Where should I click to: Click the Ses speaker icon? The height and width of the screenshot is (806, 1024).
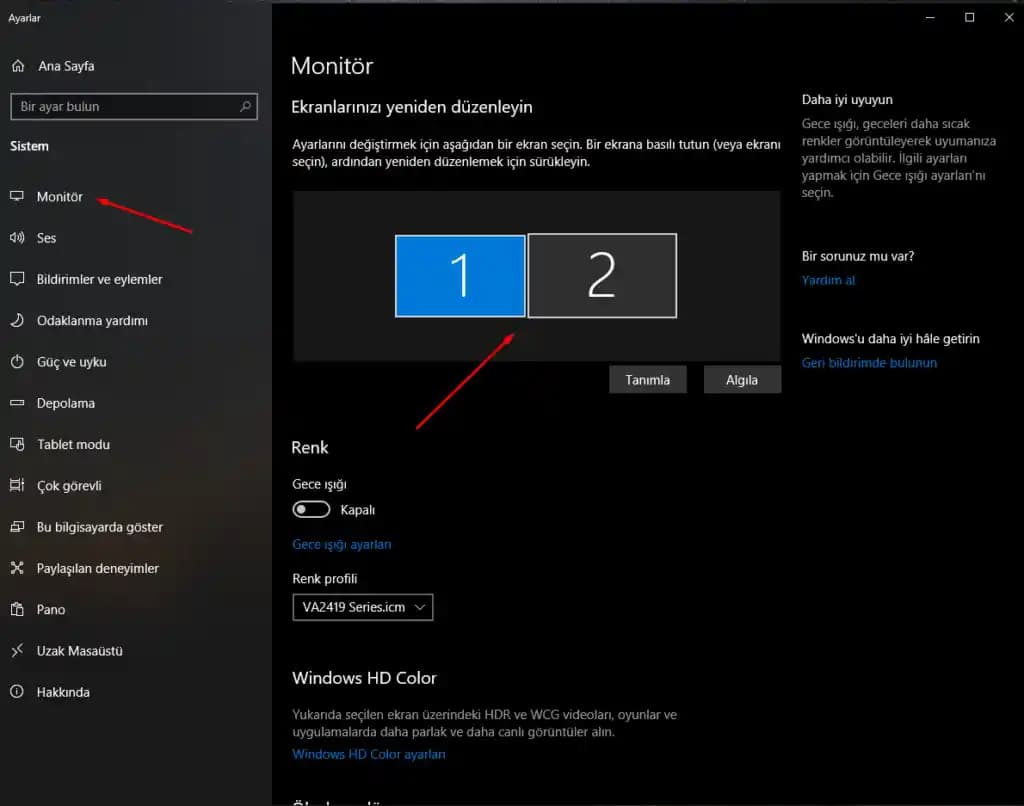tap(17, 238)
